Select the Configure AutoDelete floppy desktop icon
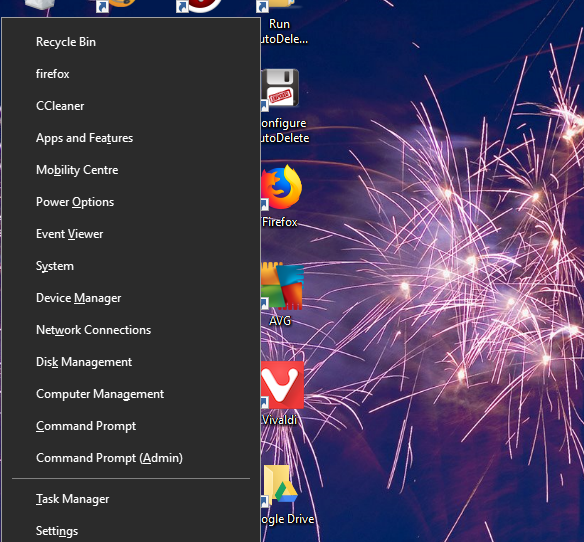The height and width of the screenshot is (542, 584). pyautogui.click(x=280, y=89)
